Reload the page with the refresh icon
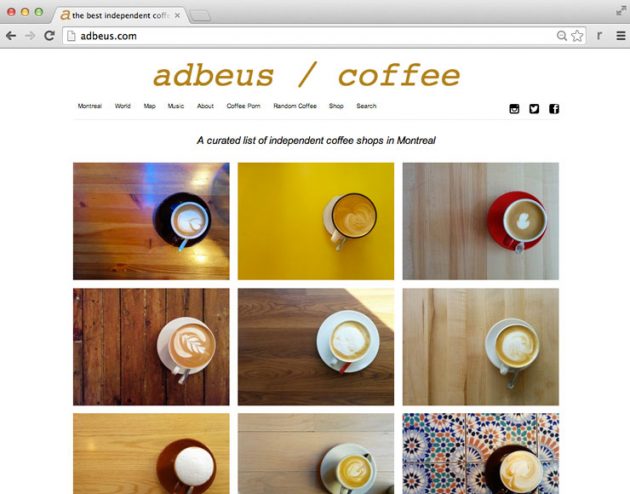The width and height of the screenshot is (630, 494). coord(49,36)
